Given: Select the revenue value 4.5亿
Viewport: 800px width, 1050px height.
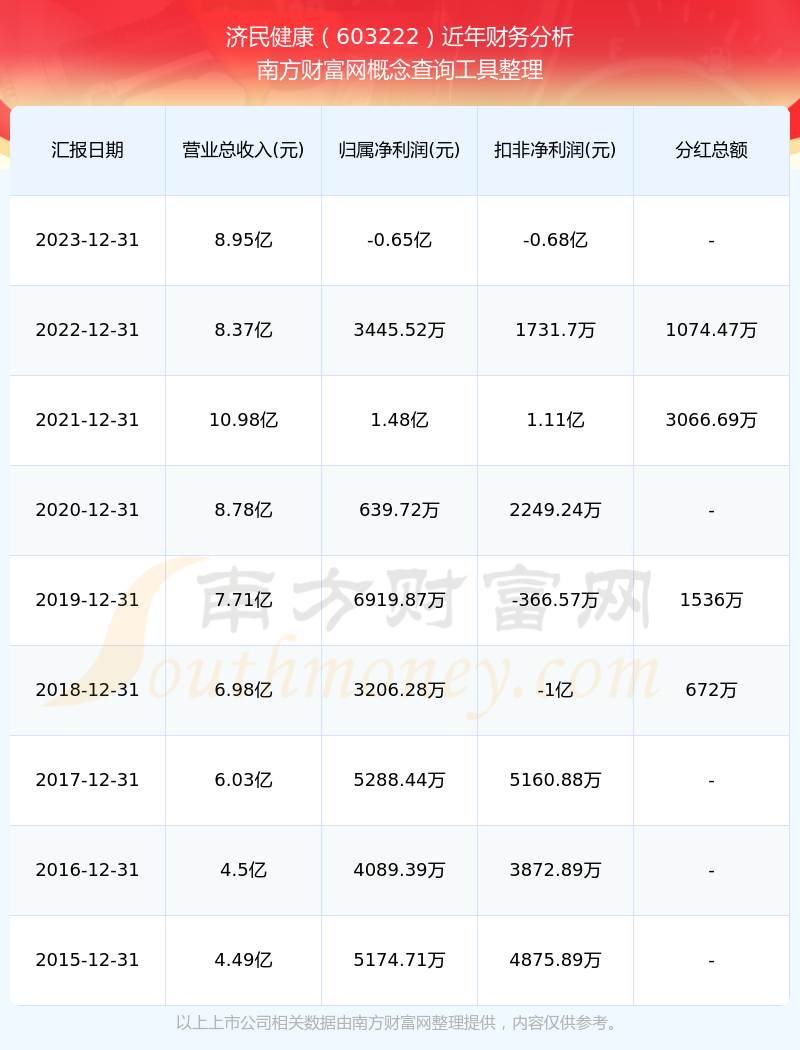Looking at the screenshot, I should click(x=244, y=870).
